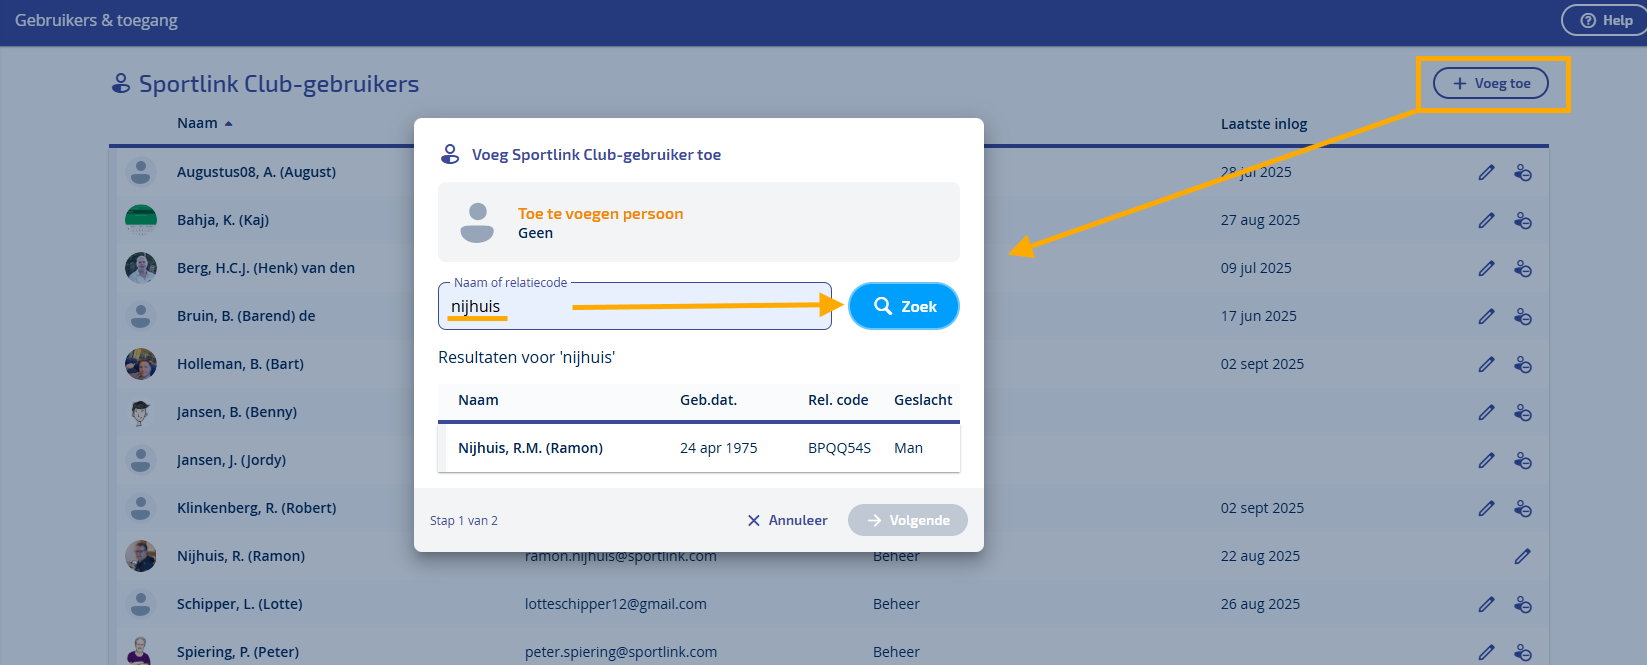
Task: Click last login date 27 aug 2025
Action: tap(1260, 220)
